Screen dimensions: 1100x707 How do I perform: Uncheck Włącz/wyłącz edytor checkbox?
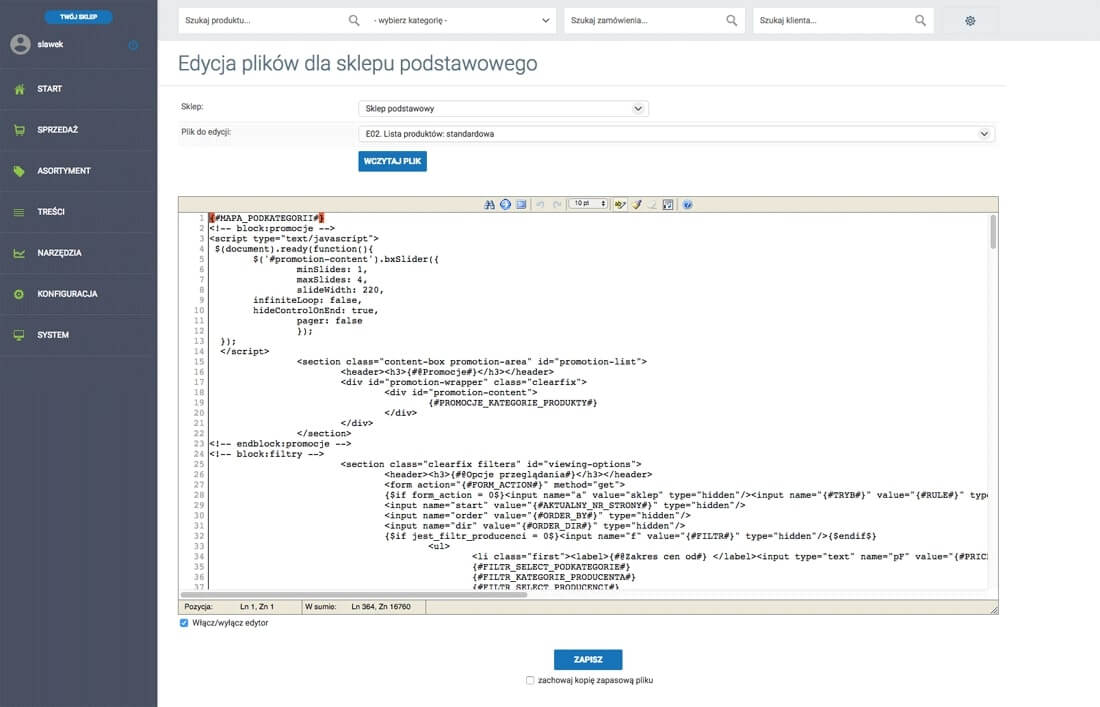[x=184, y=623]
